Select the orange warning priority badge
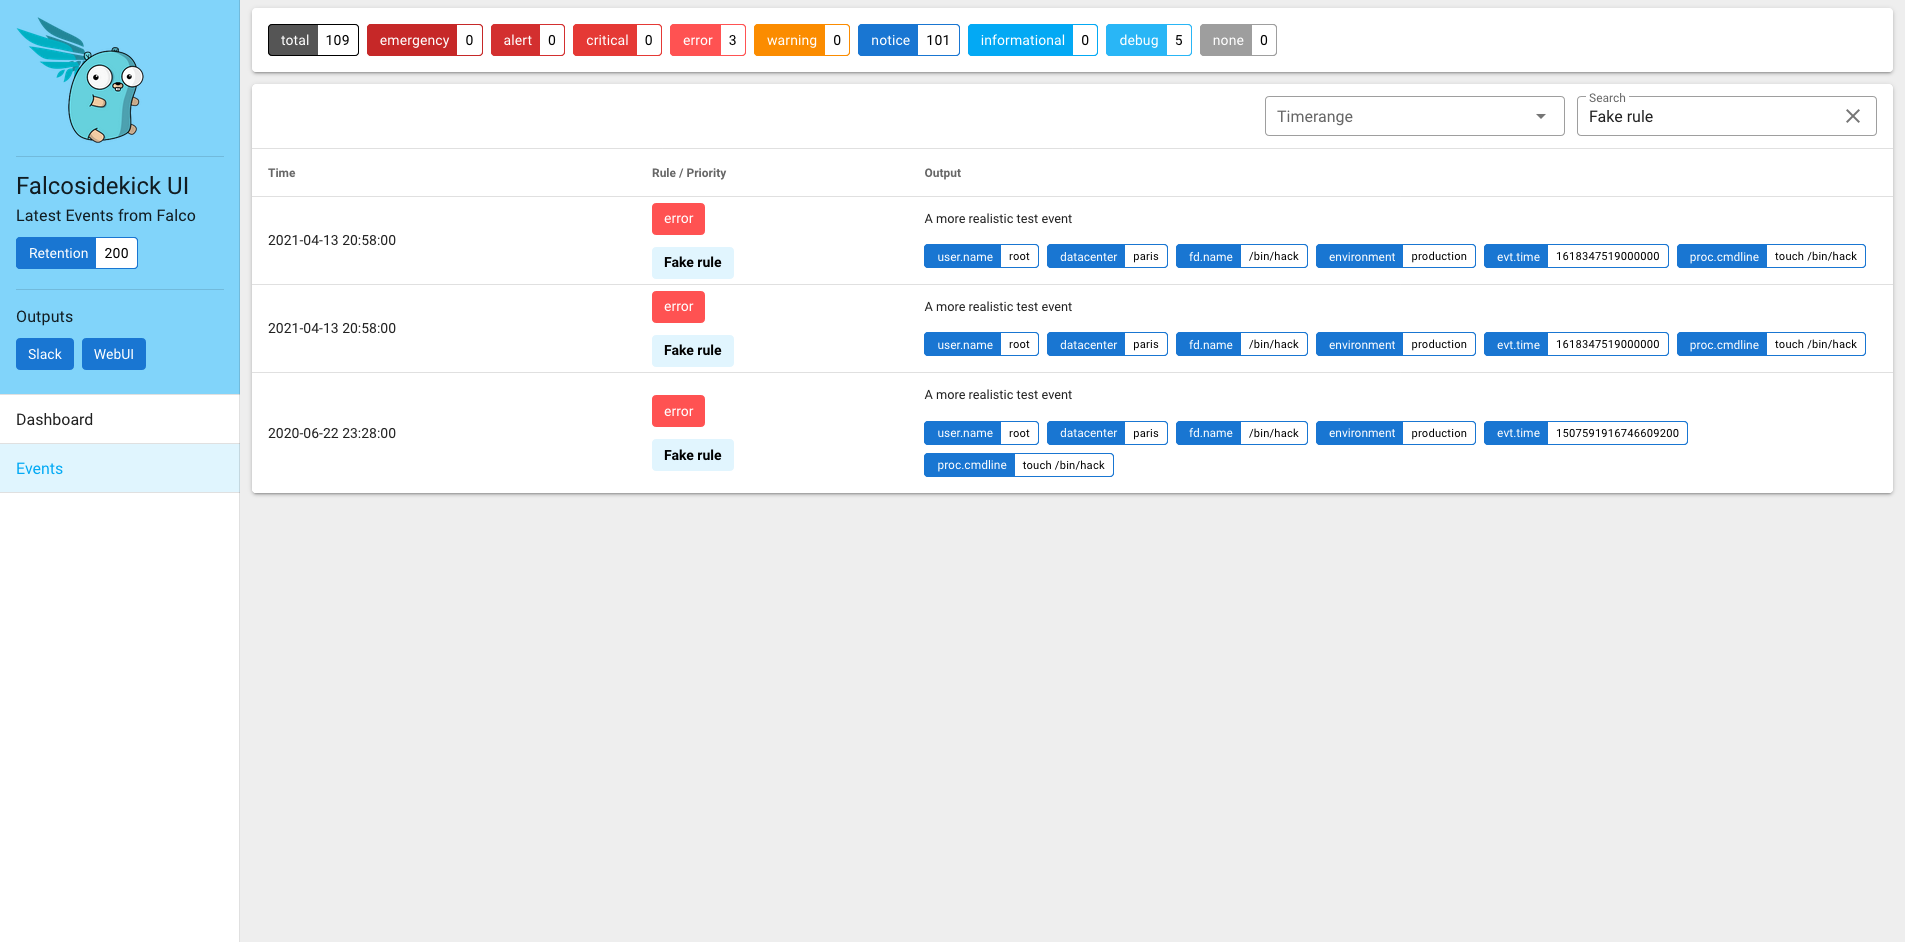1905x942 pixels. [801, 40]
